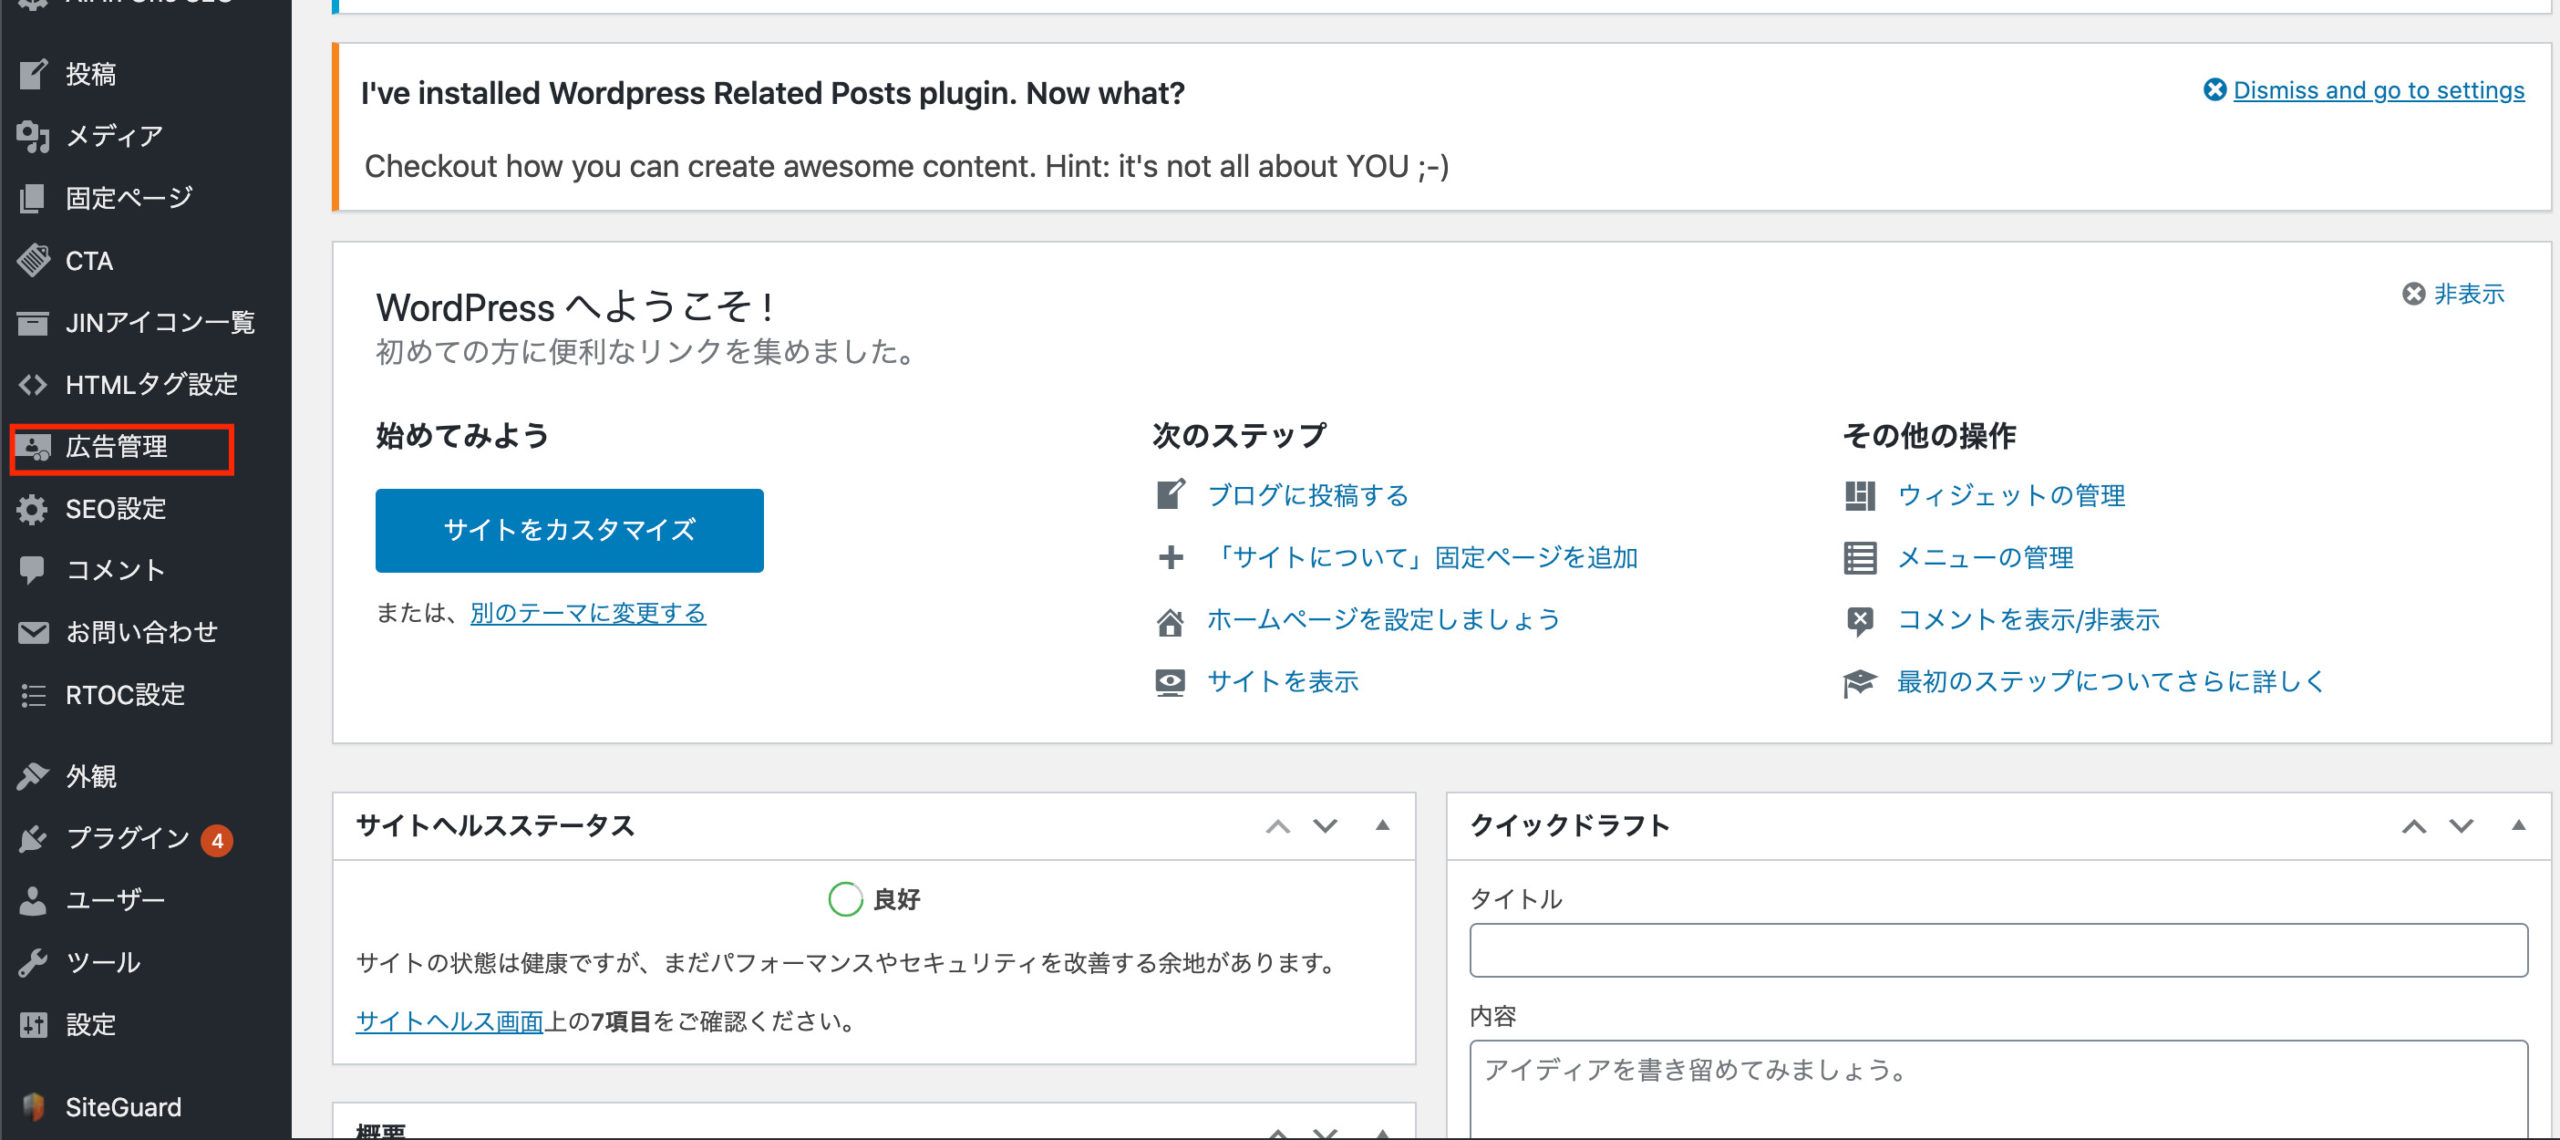The width and height of the screenshot is (2560, 1140).
Task: Click the widget grid icon beside ウィジェットの管理
Action: pyautogui.click(x=1860, y=495)
